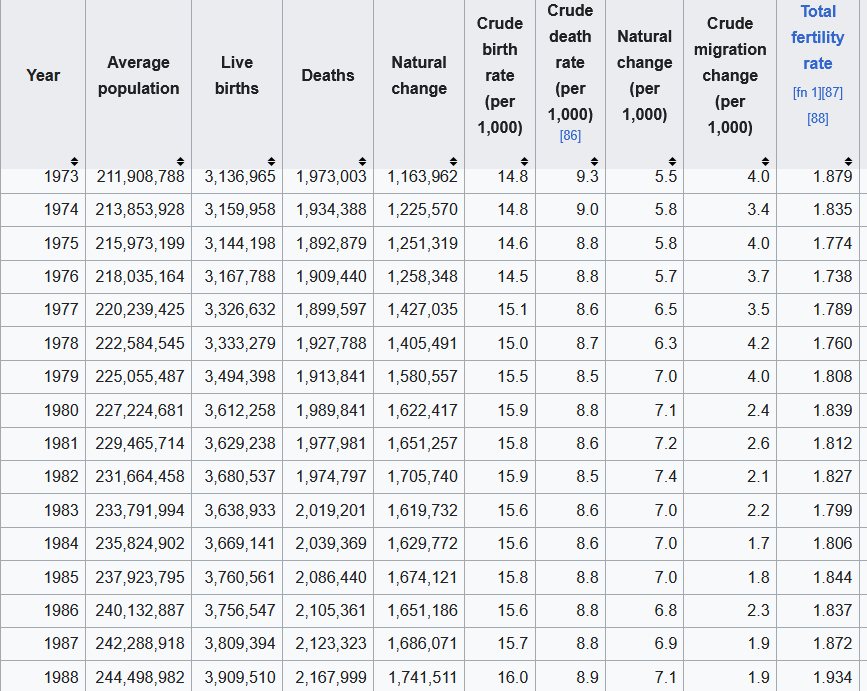Sort by Crude birth rate arrows

pyautogui.click(x=524, y=161)
